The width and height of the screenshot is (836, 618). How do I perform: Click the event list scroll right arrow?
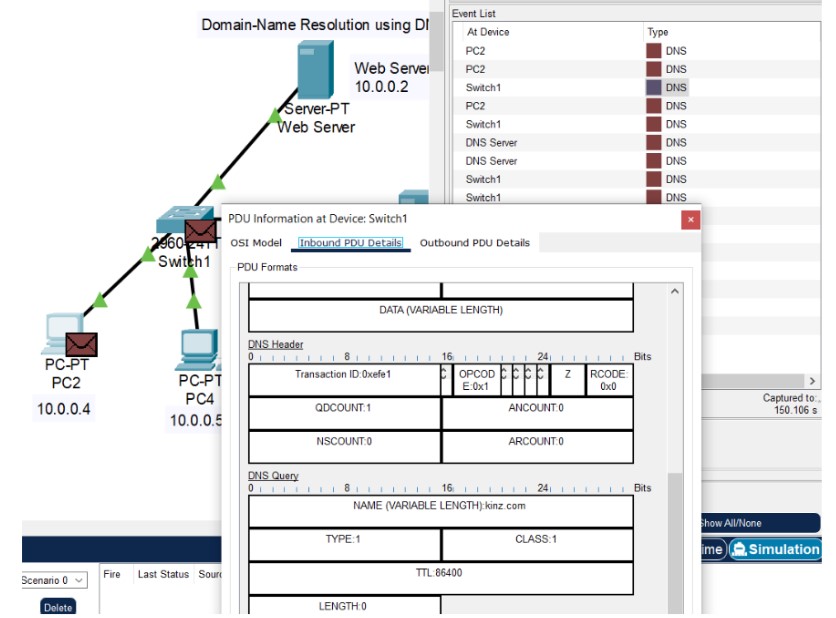tap(812, 381)
